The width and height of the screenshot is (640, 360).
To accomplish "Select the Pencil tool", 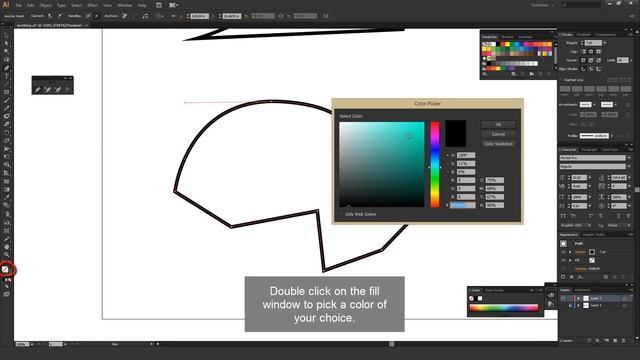I will (6, 109).
